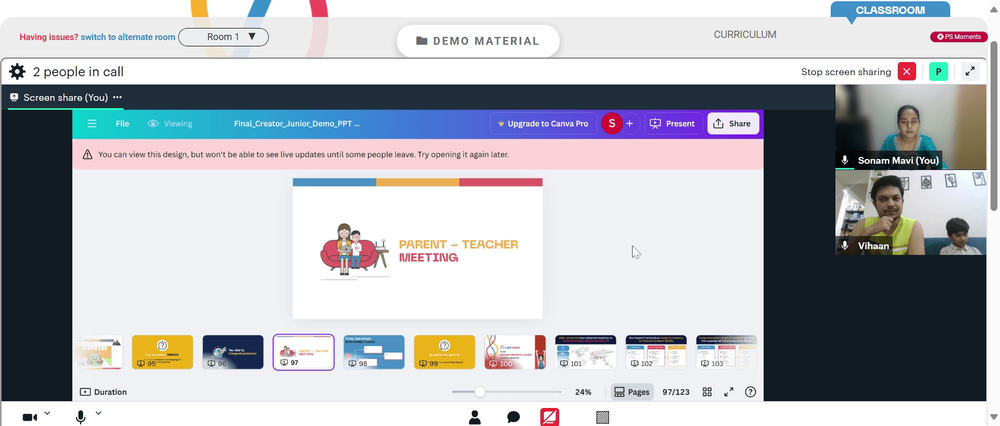Viewport: 1000px width, 426px height.
Task: Select slide thumbnail 101
Action: pos(585,352)
